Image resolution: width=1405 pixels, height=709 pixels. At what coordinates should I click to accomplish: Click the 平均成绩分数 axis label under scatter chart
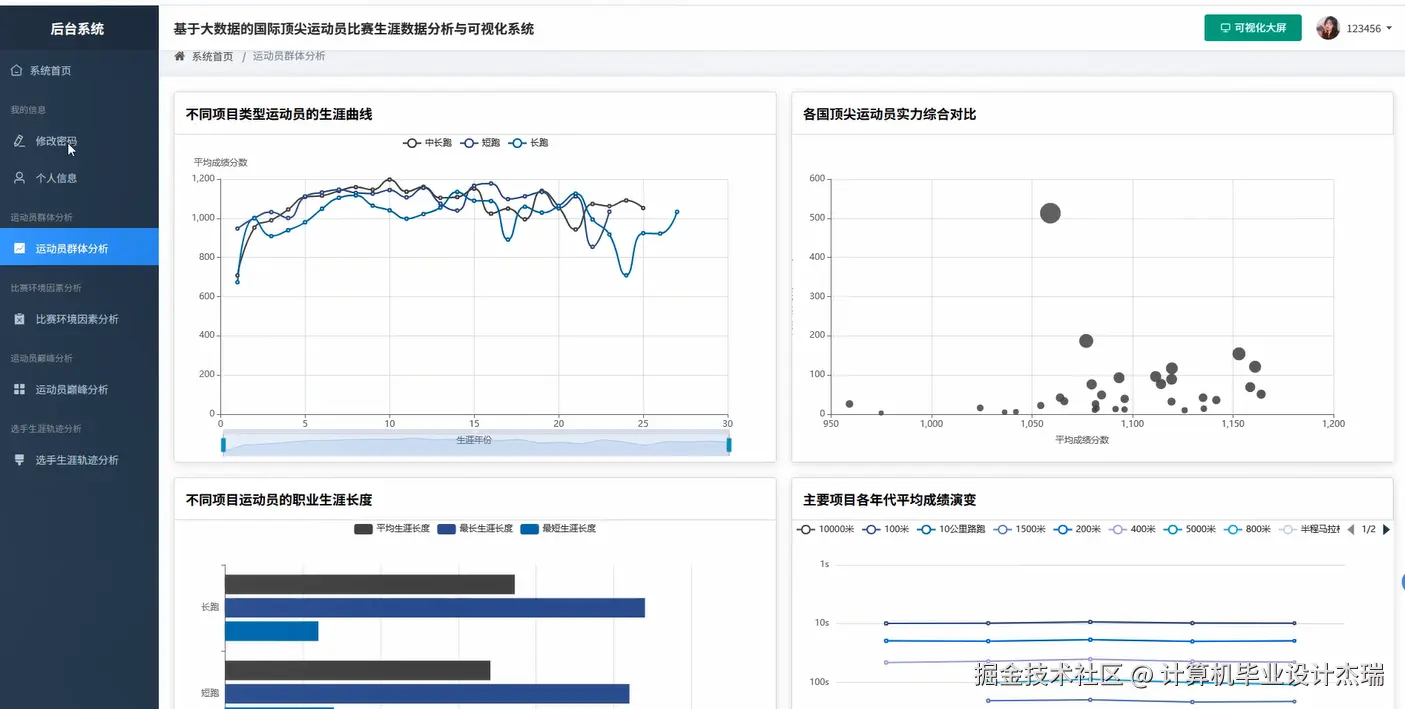[x=1082, y=440]
